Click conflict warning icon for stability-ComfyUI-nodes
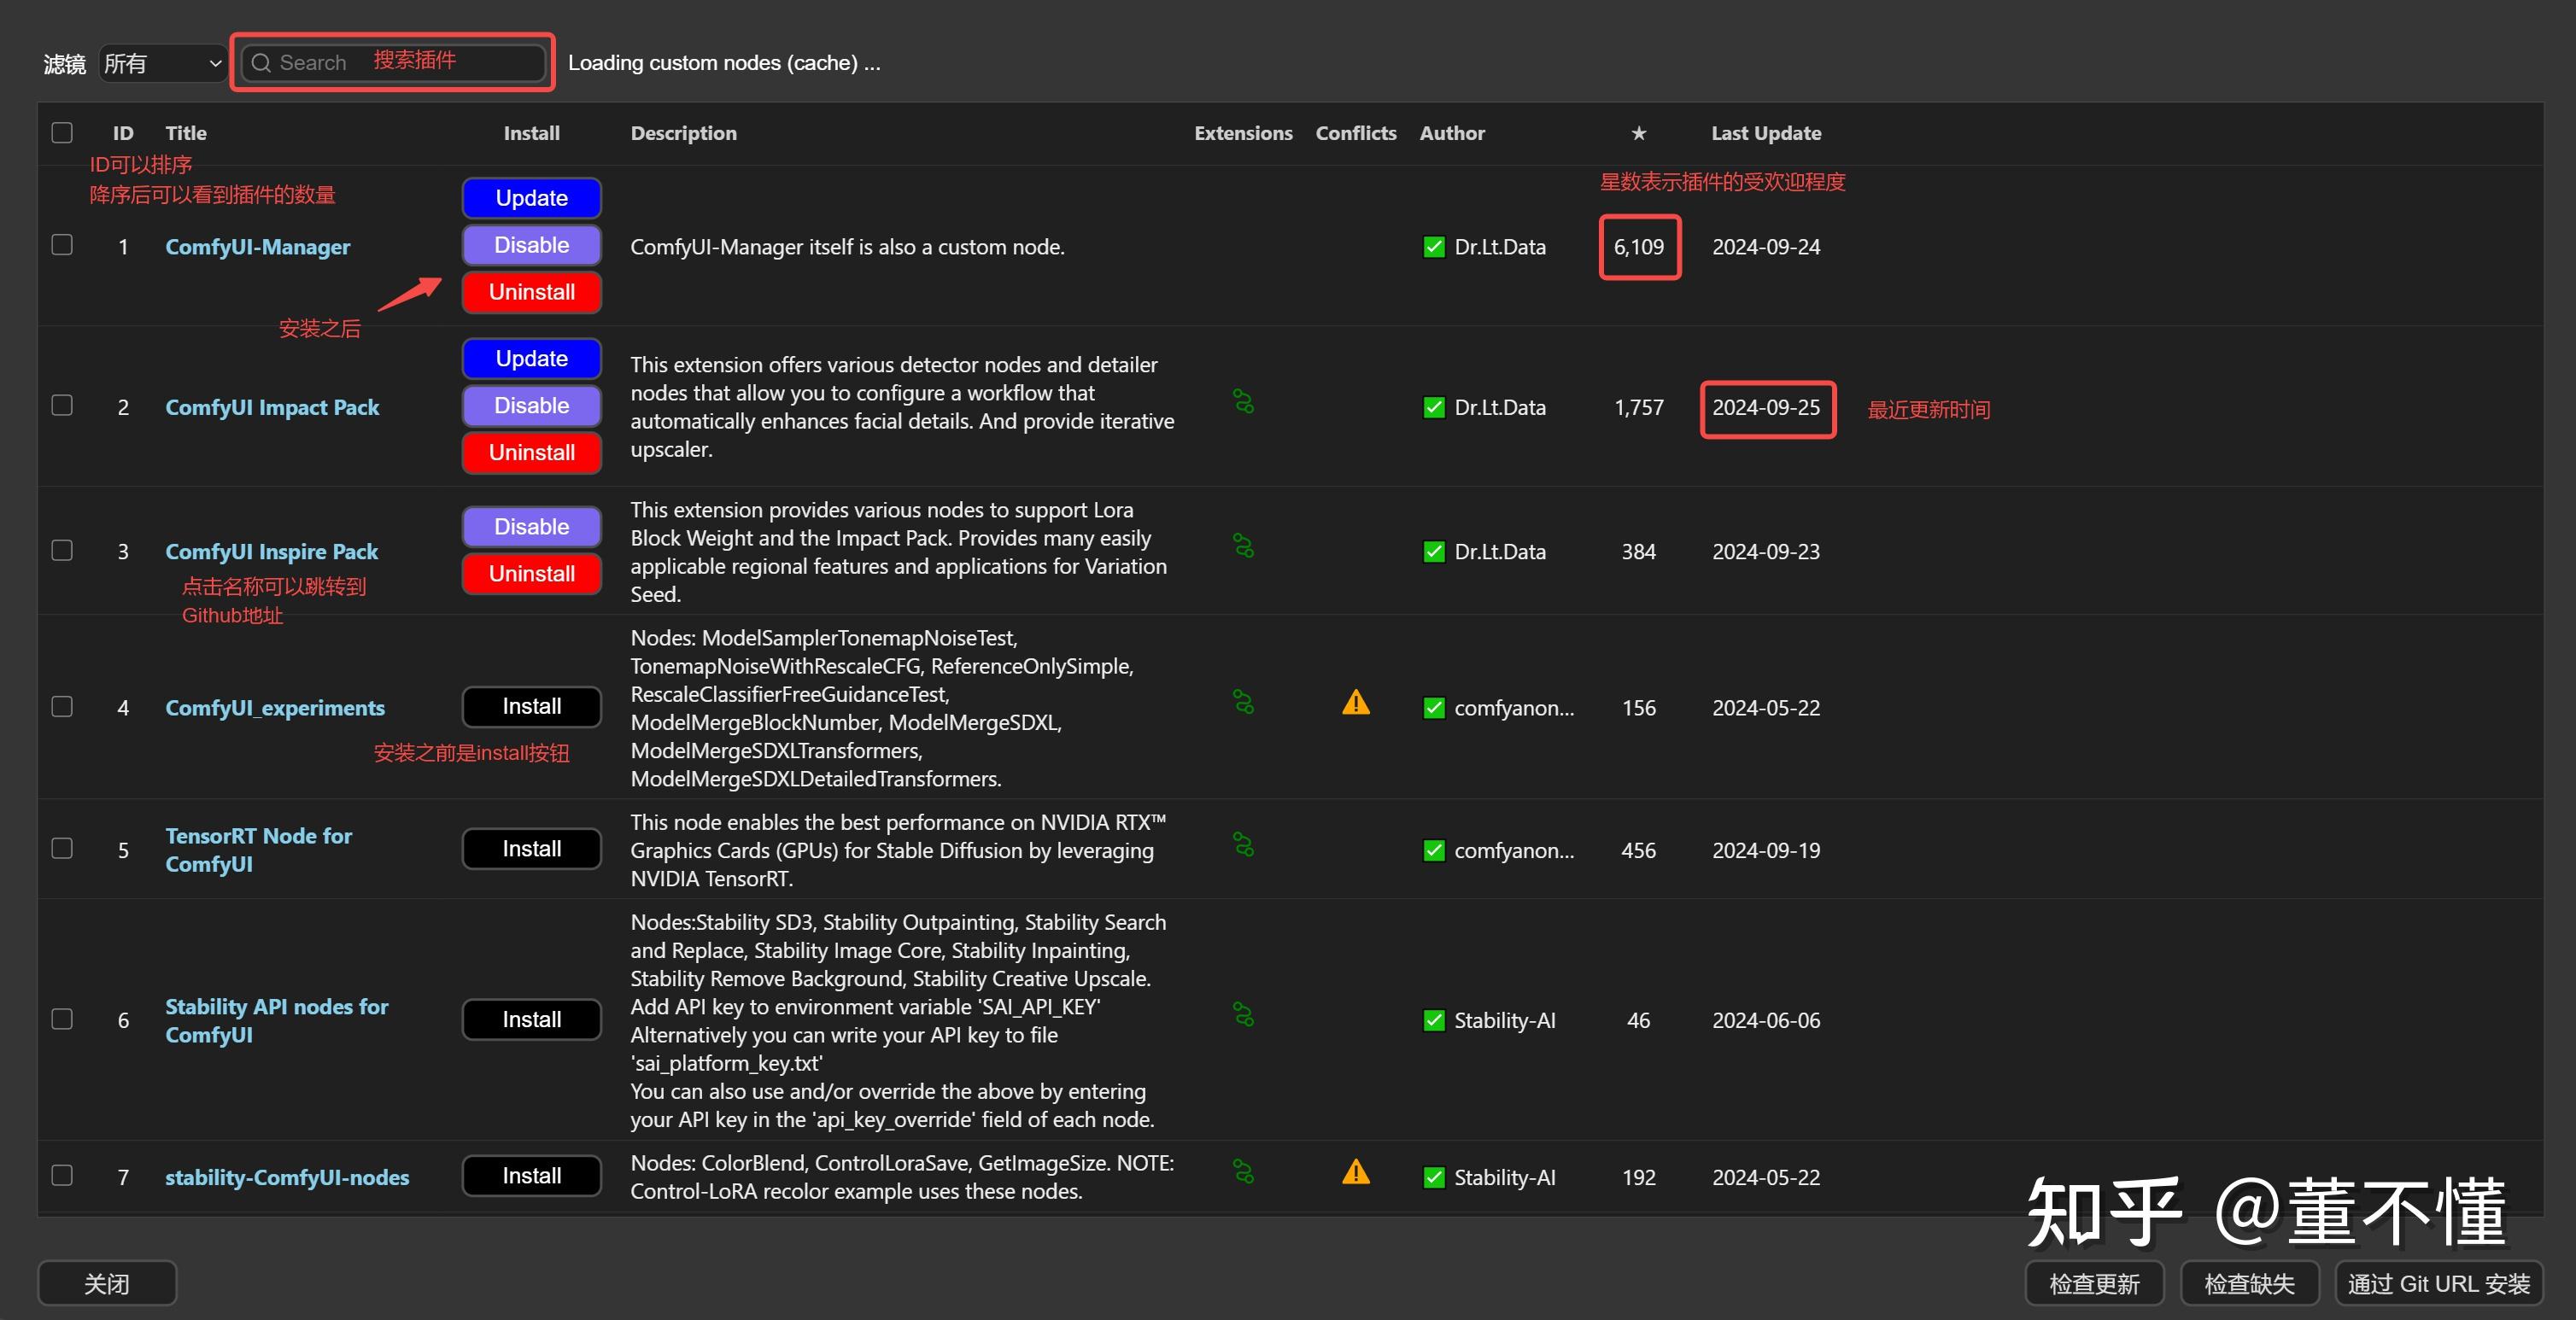The width and height of the screenshot is (2576, 1320). 1355,1172
